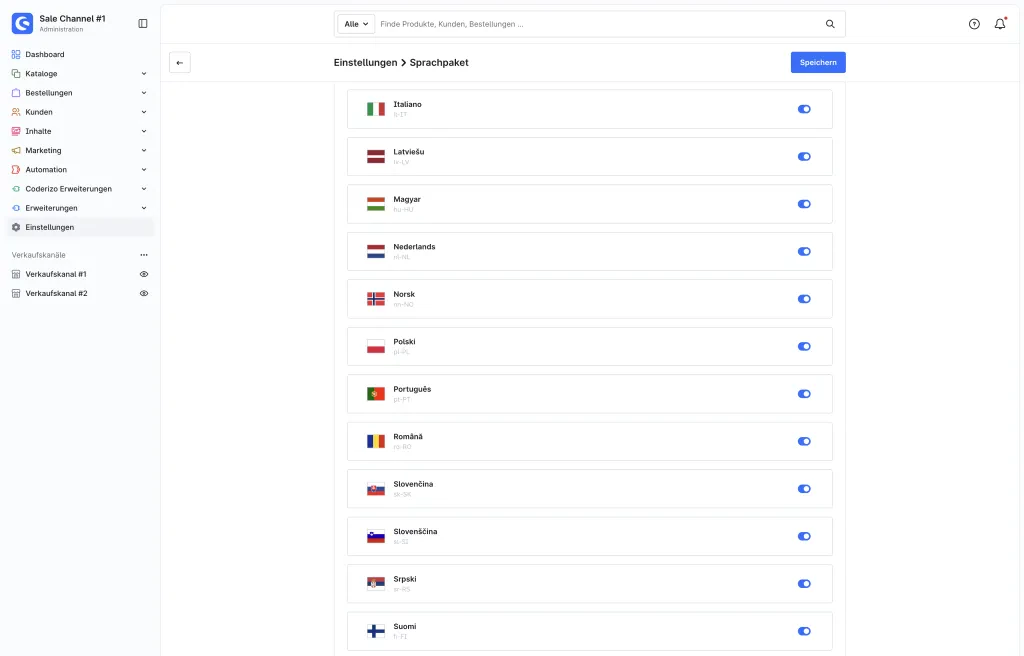The width and height of the screenshot is (1024, 656).
Task: Open the sales channels three-dots menu
Action: [x=144, y=255]
